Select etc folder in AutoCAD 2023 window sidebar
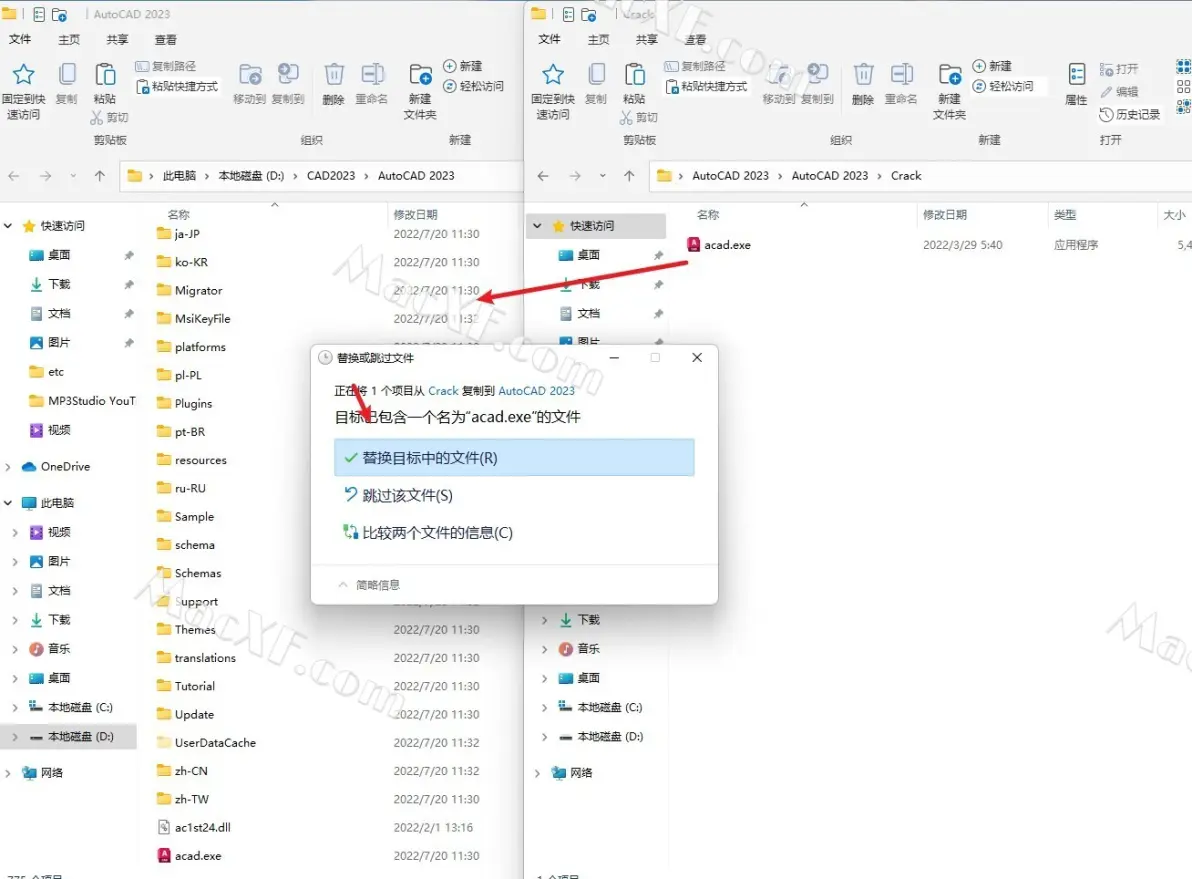Screen dimensions: 1192x879 pos(55,372)
